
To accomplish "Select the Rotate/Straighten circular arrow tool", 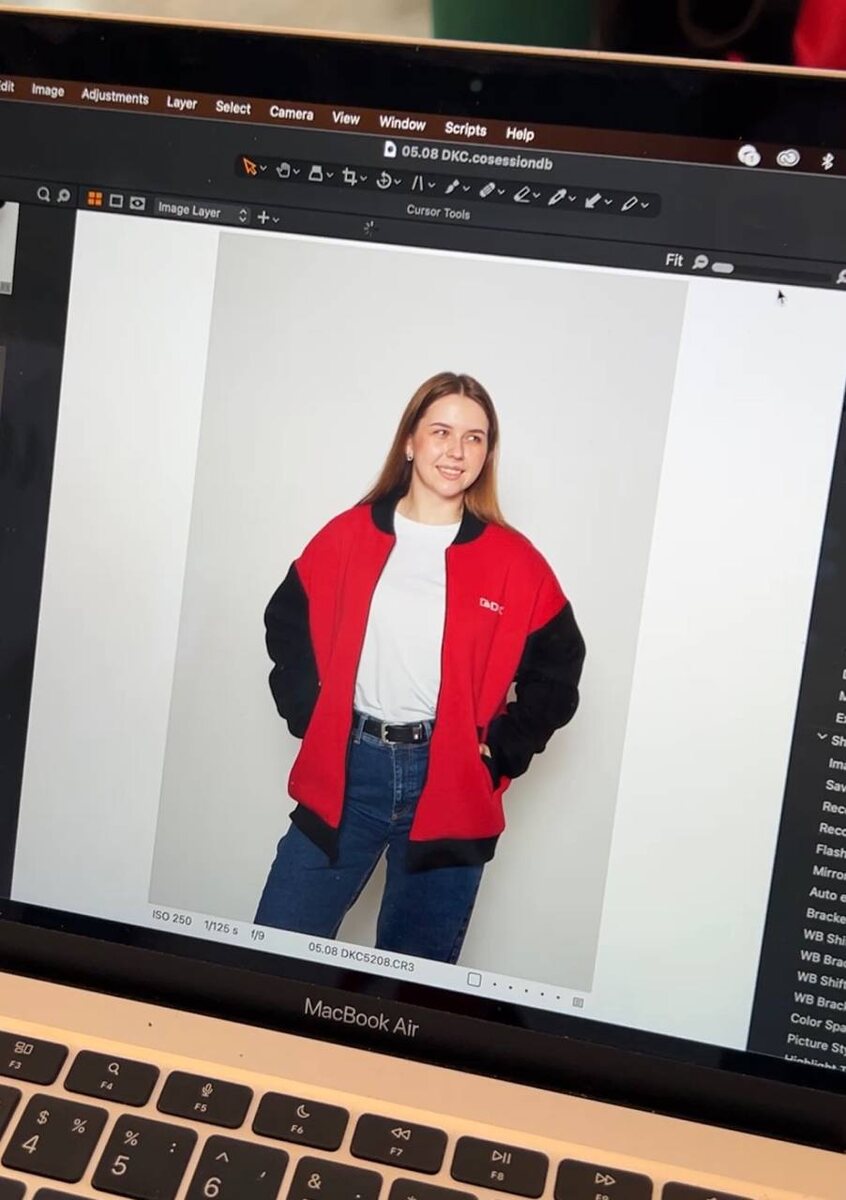I will 383,180.
